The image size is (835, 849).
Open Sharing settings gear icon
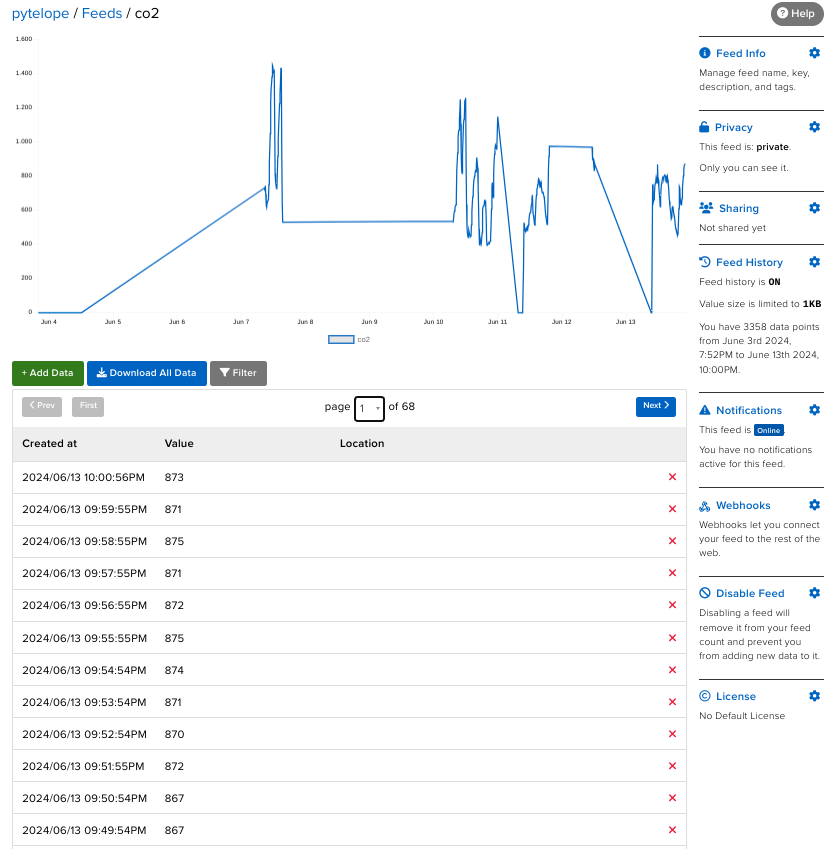(814, 208)
